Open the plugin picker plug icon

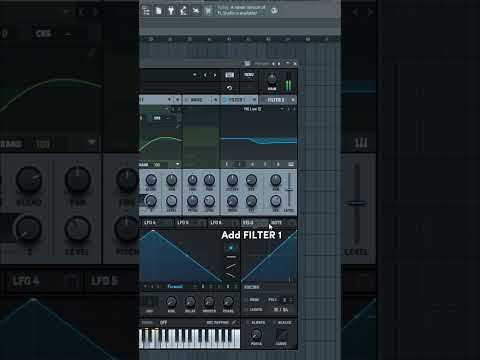(171, 11)
